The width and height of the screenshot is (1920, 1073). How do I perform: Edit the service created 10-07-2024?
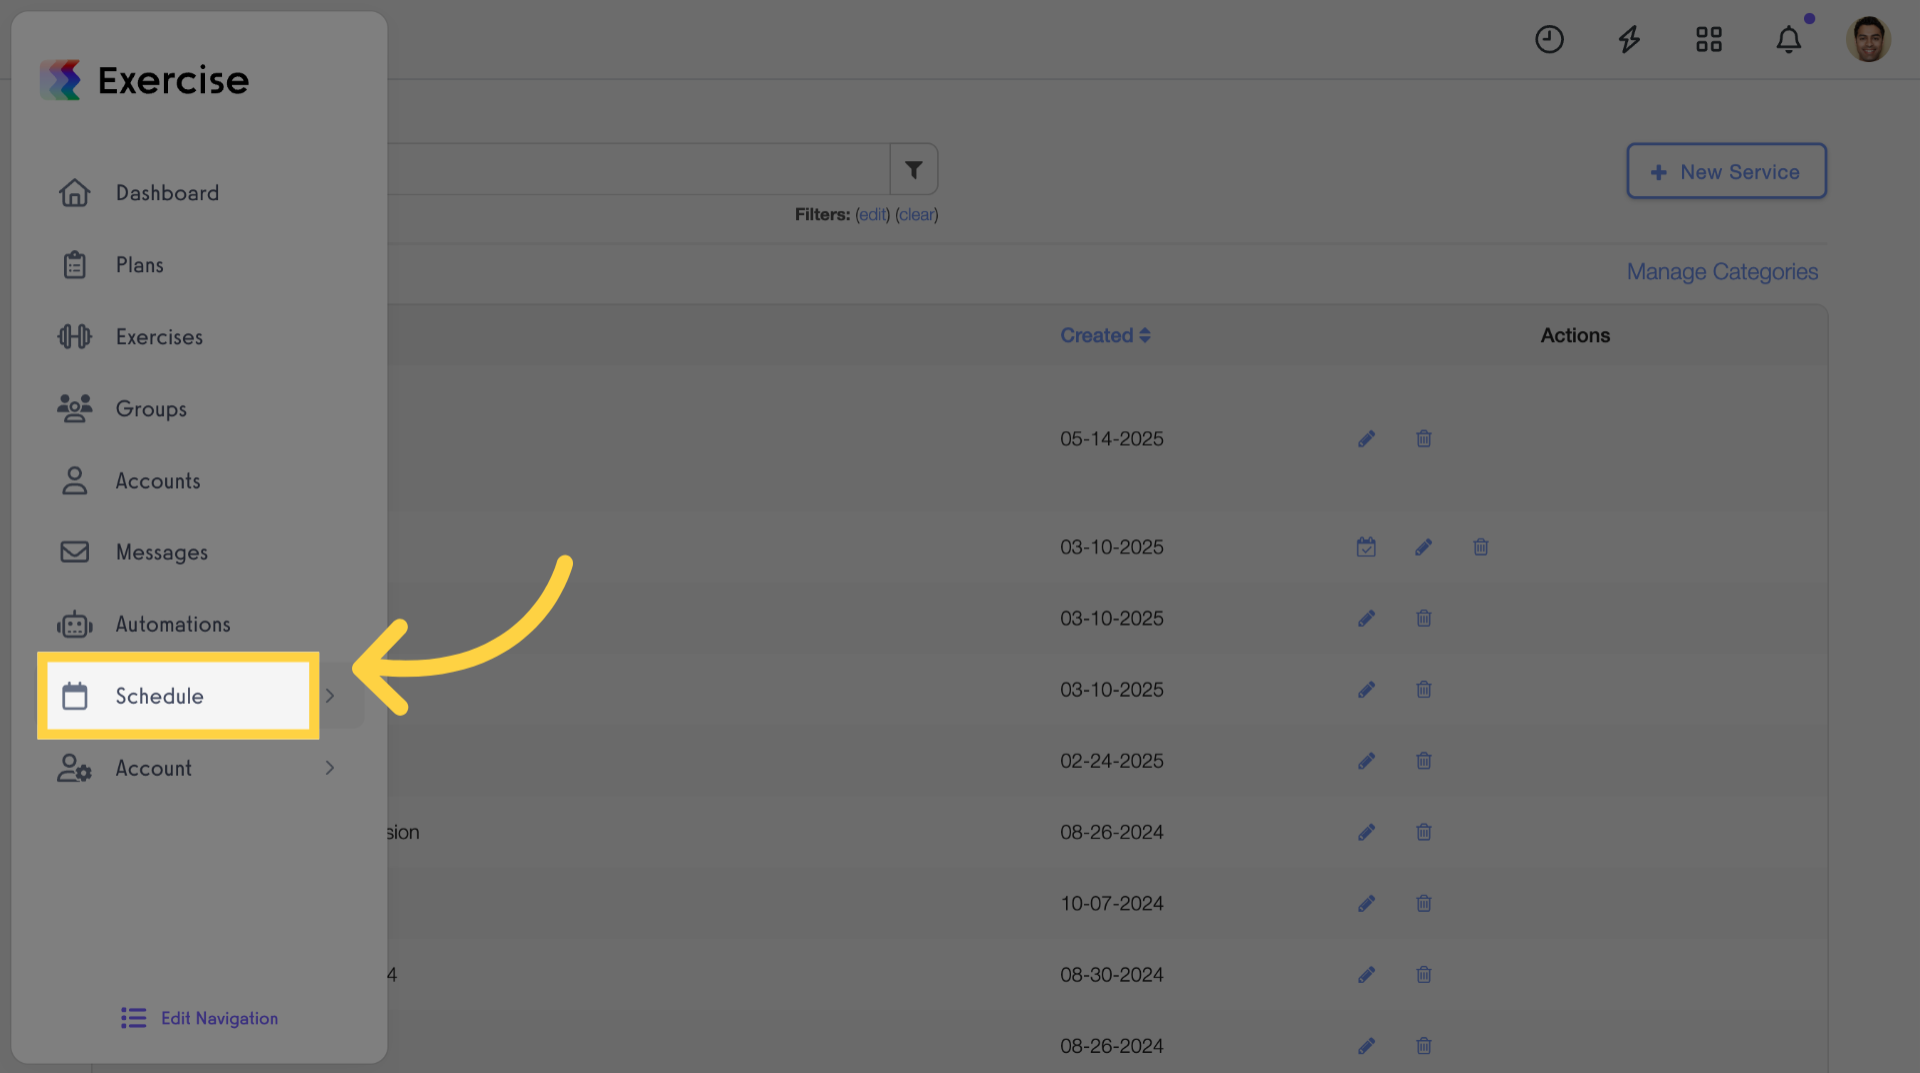coord(1366,904)
